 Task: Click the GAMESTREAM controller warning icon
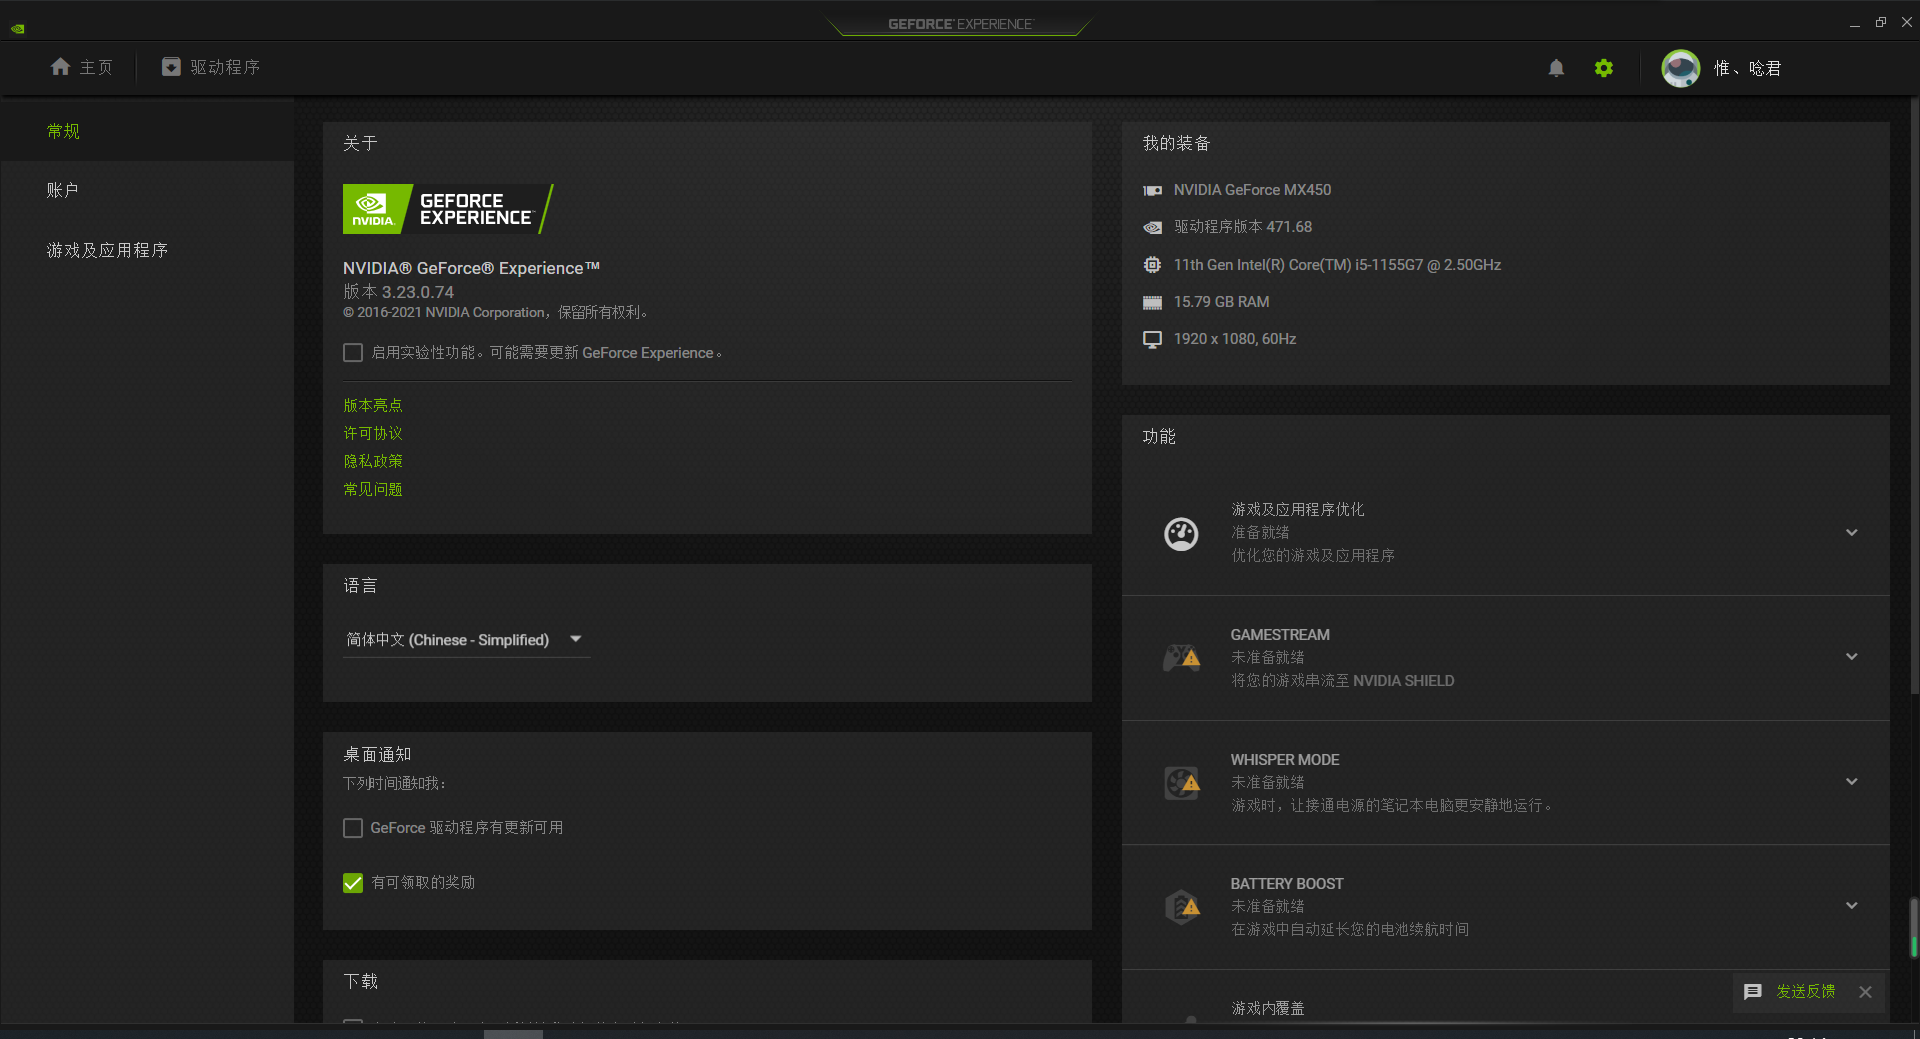[x=1181, y=658]
